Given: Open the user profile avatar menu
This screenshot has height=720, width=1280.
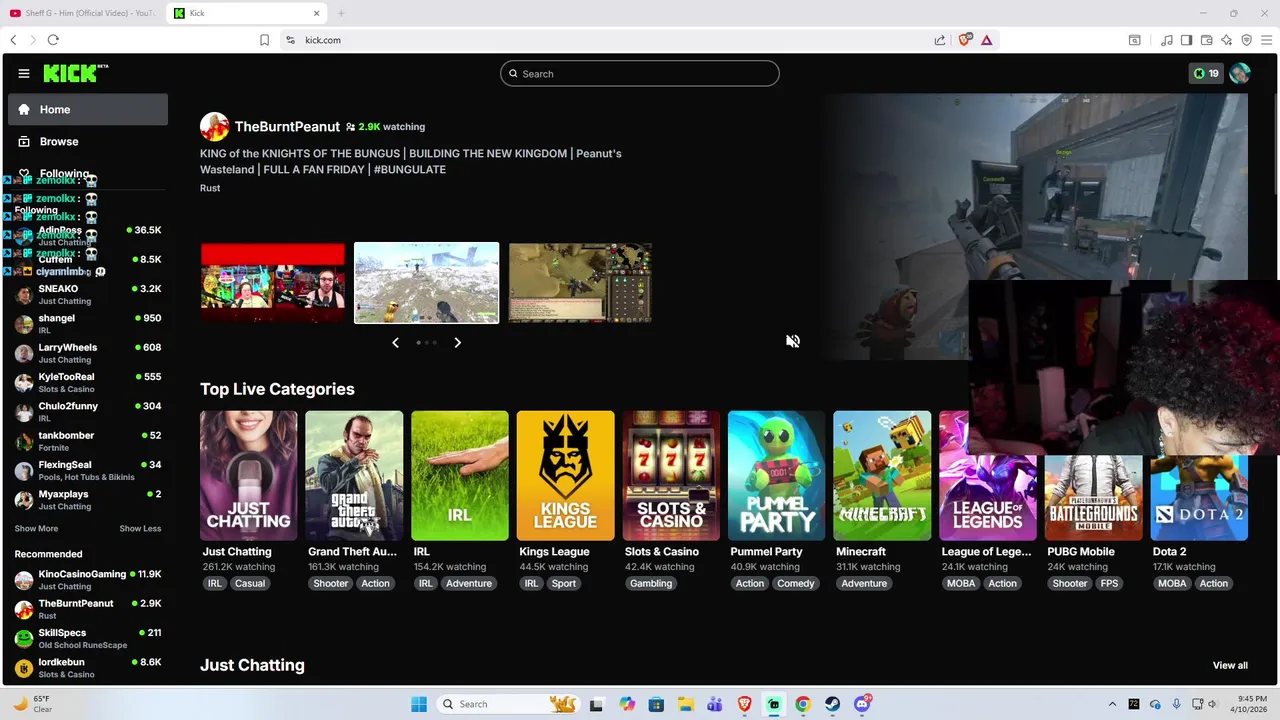Looking at the screenshot, I should [1240, 73].
